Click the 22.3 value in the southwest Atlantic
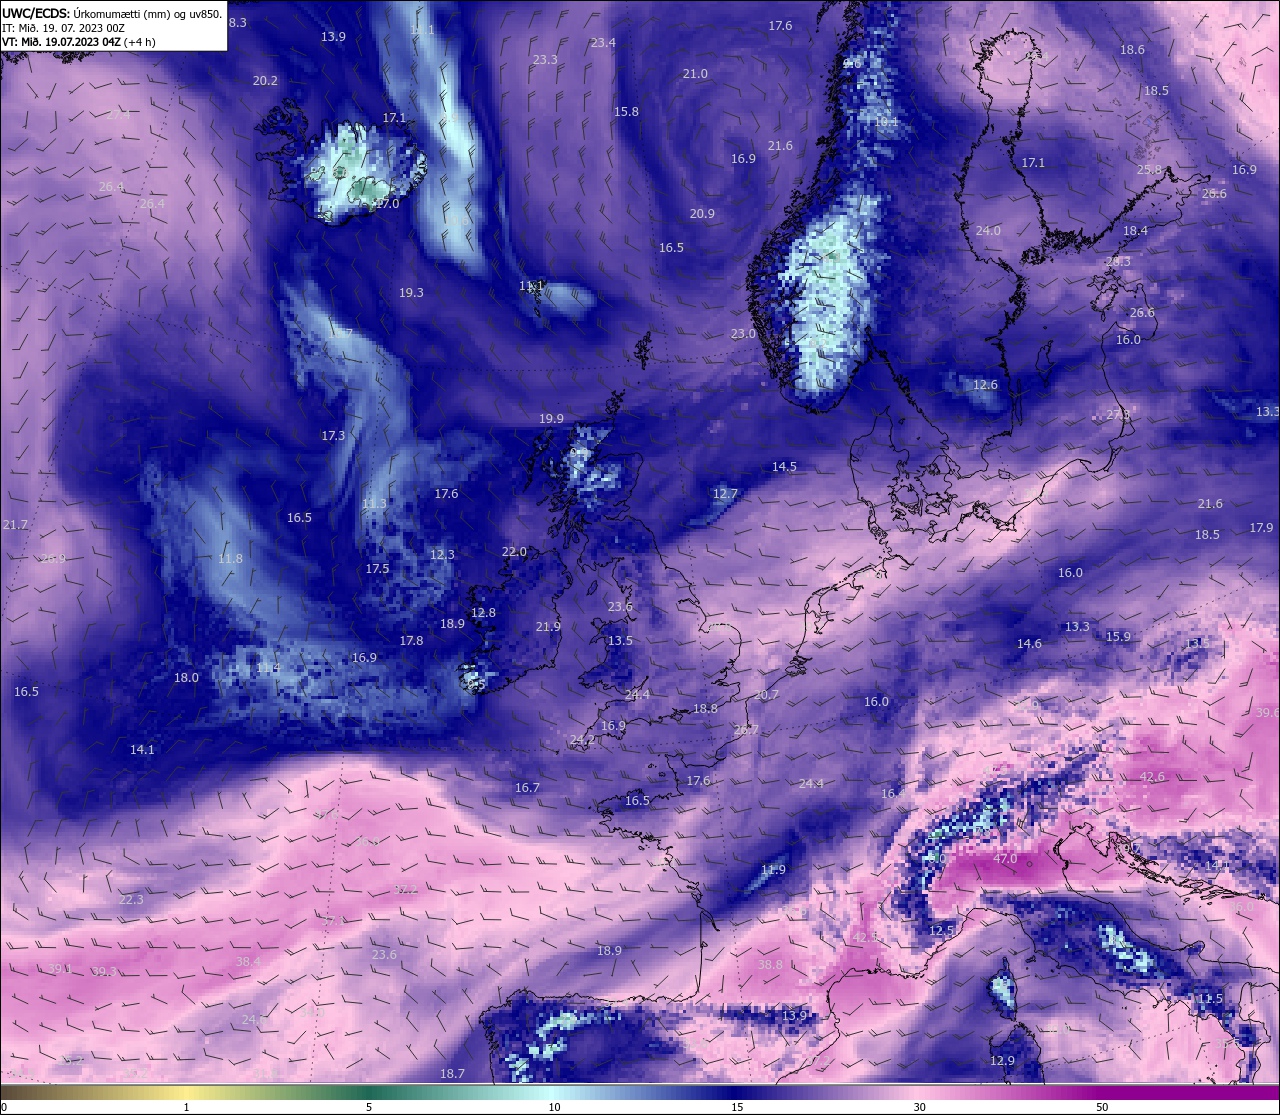This screenshot has height=1115, width=1280. point(131,899)
